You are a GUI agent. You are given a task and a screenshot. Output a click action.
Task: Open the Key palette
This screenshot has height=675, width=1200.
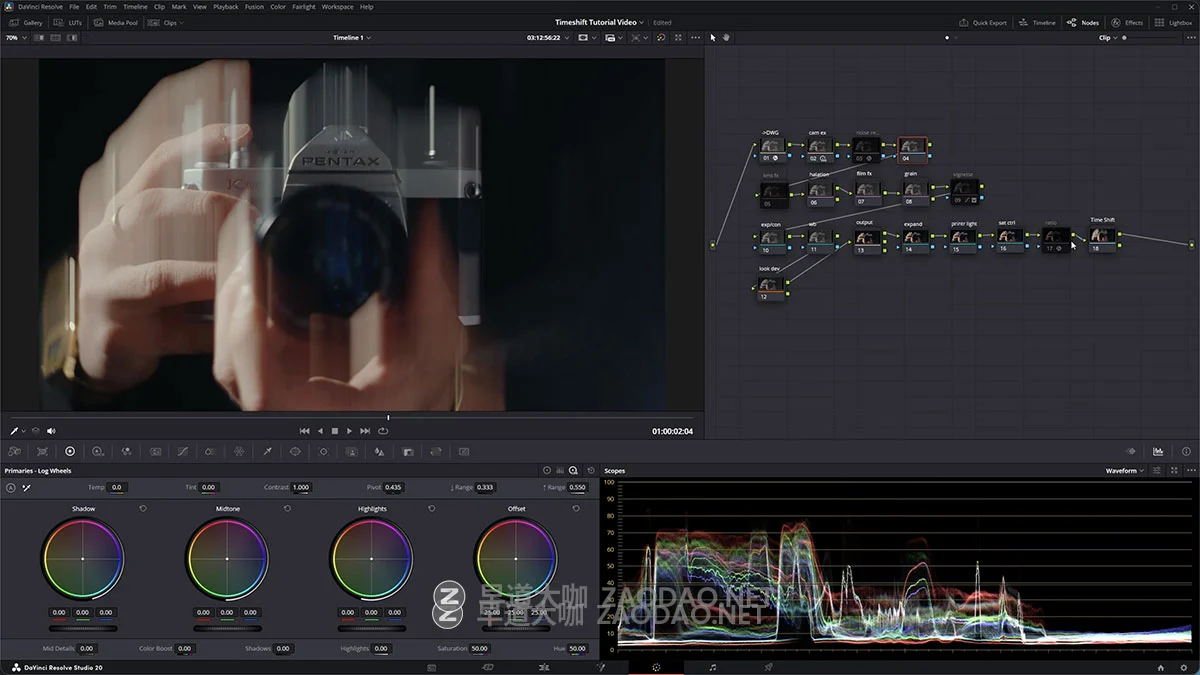coord(408,451)
